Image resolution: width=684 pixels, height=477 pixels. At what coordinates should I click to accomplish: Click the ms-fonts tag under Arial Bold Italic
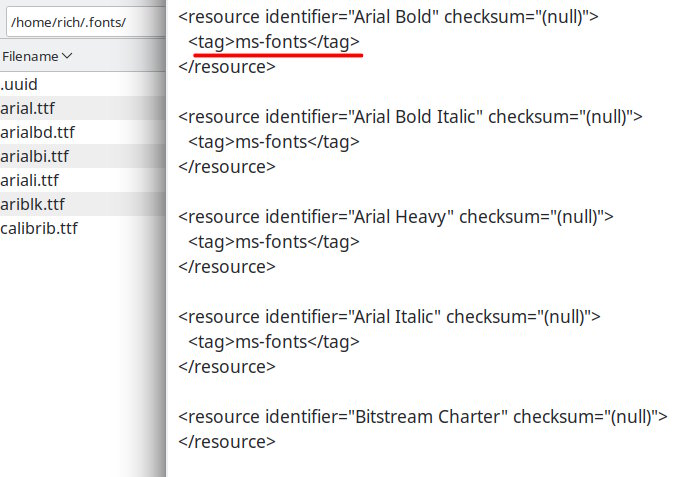(273, 142)
